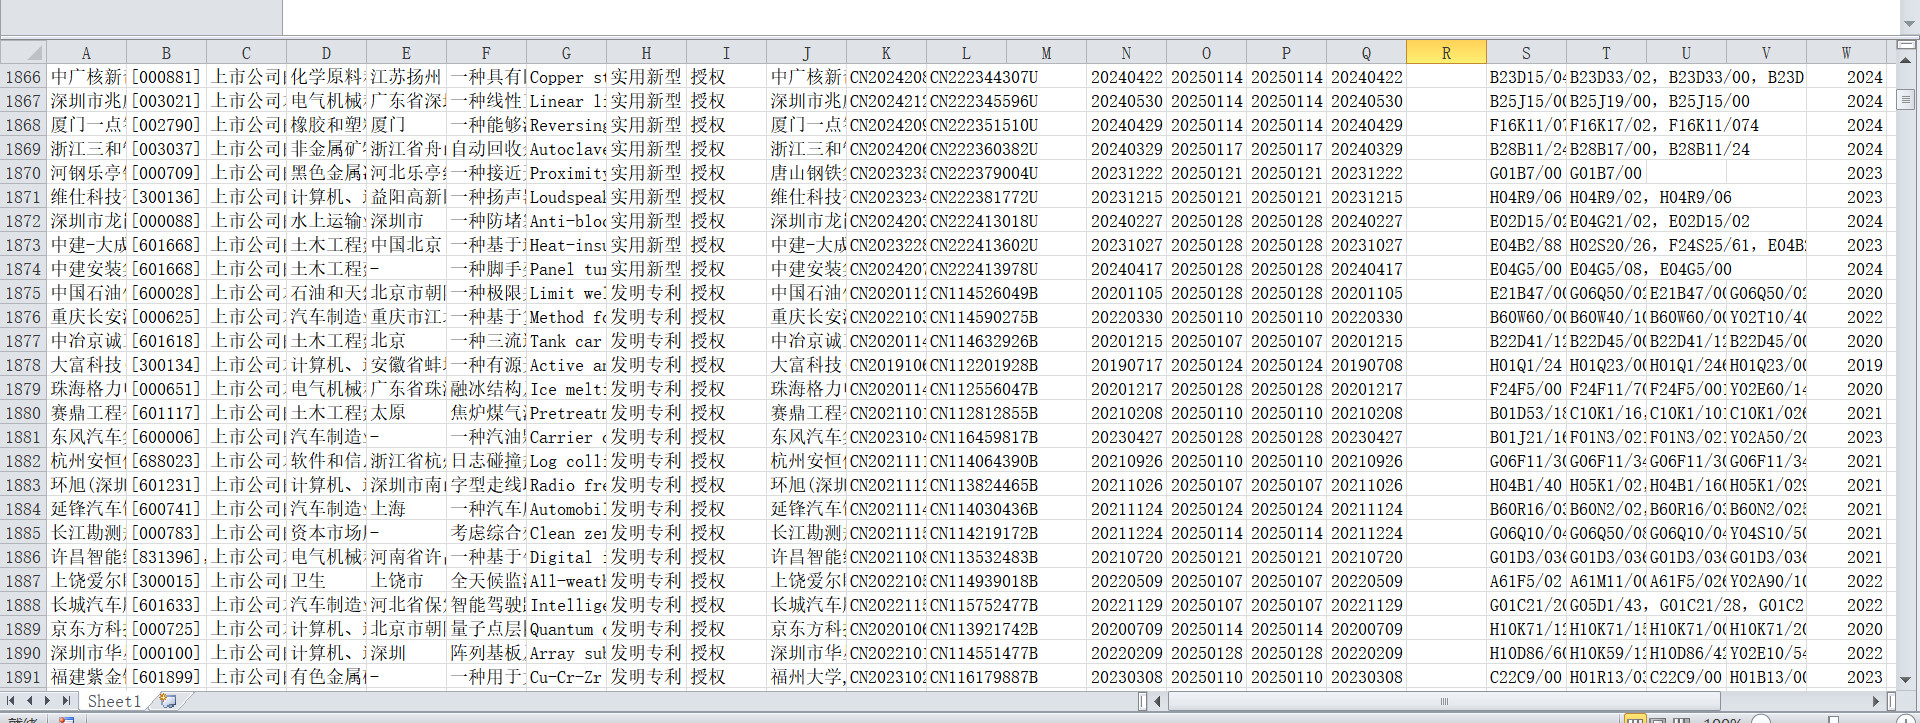The height and width of the screenshot is (723, 1920).
Task: Click the H04B1/40 cell
Action: pos(1526,485)
